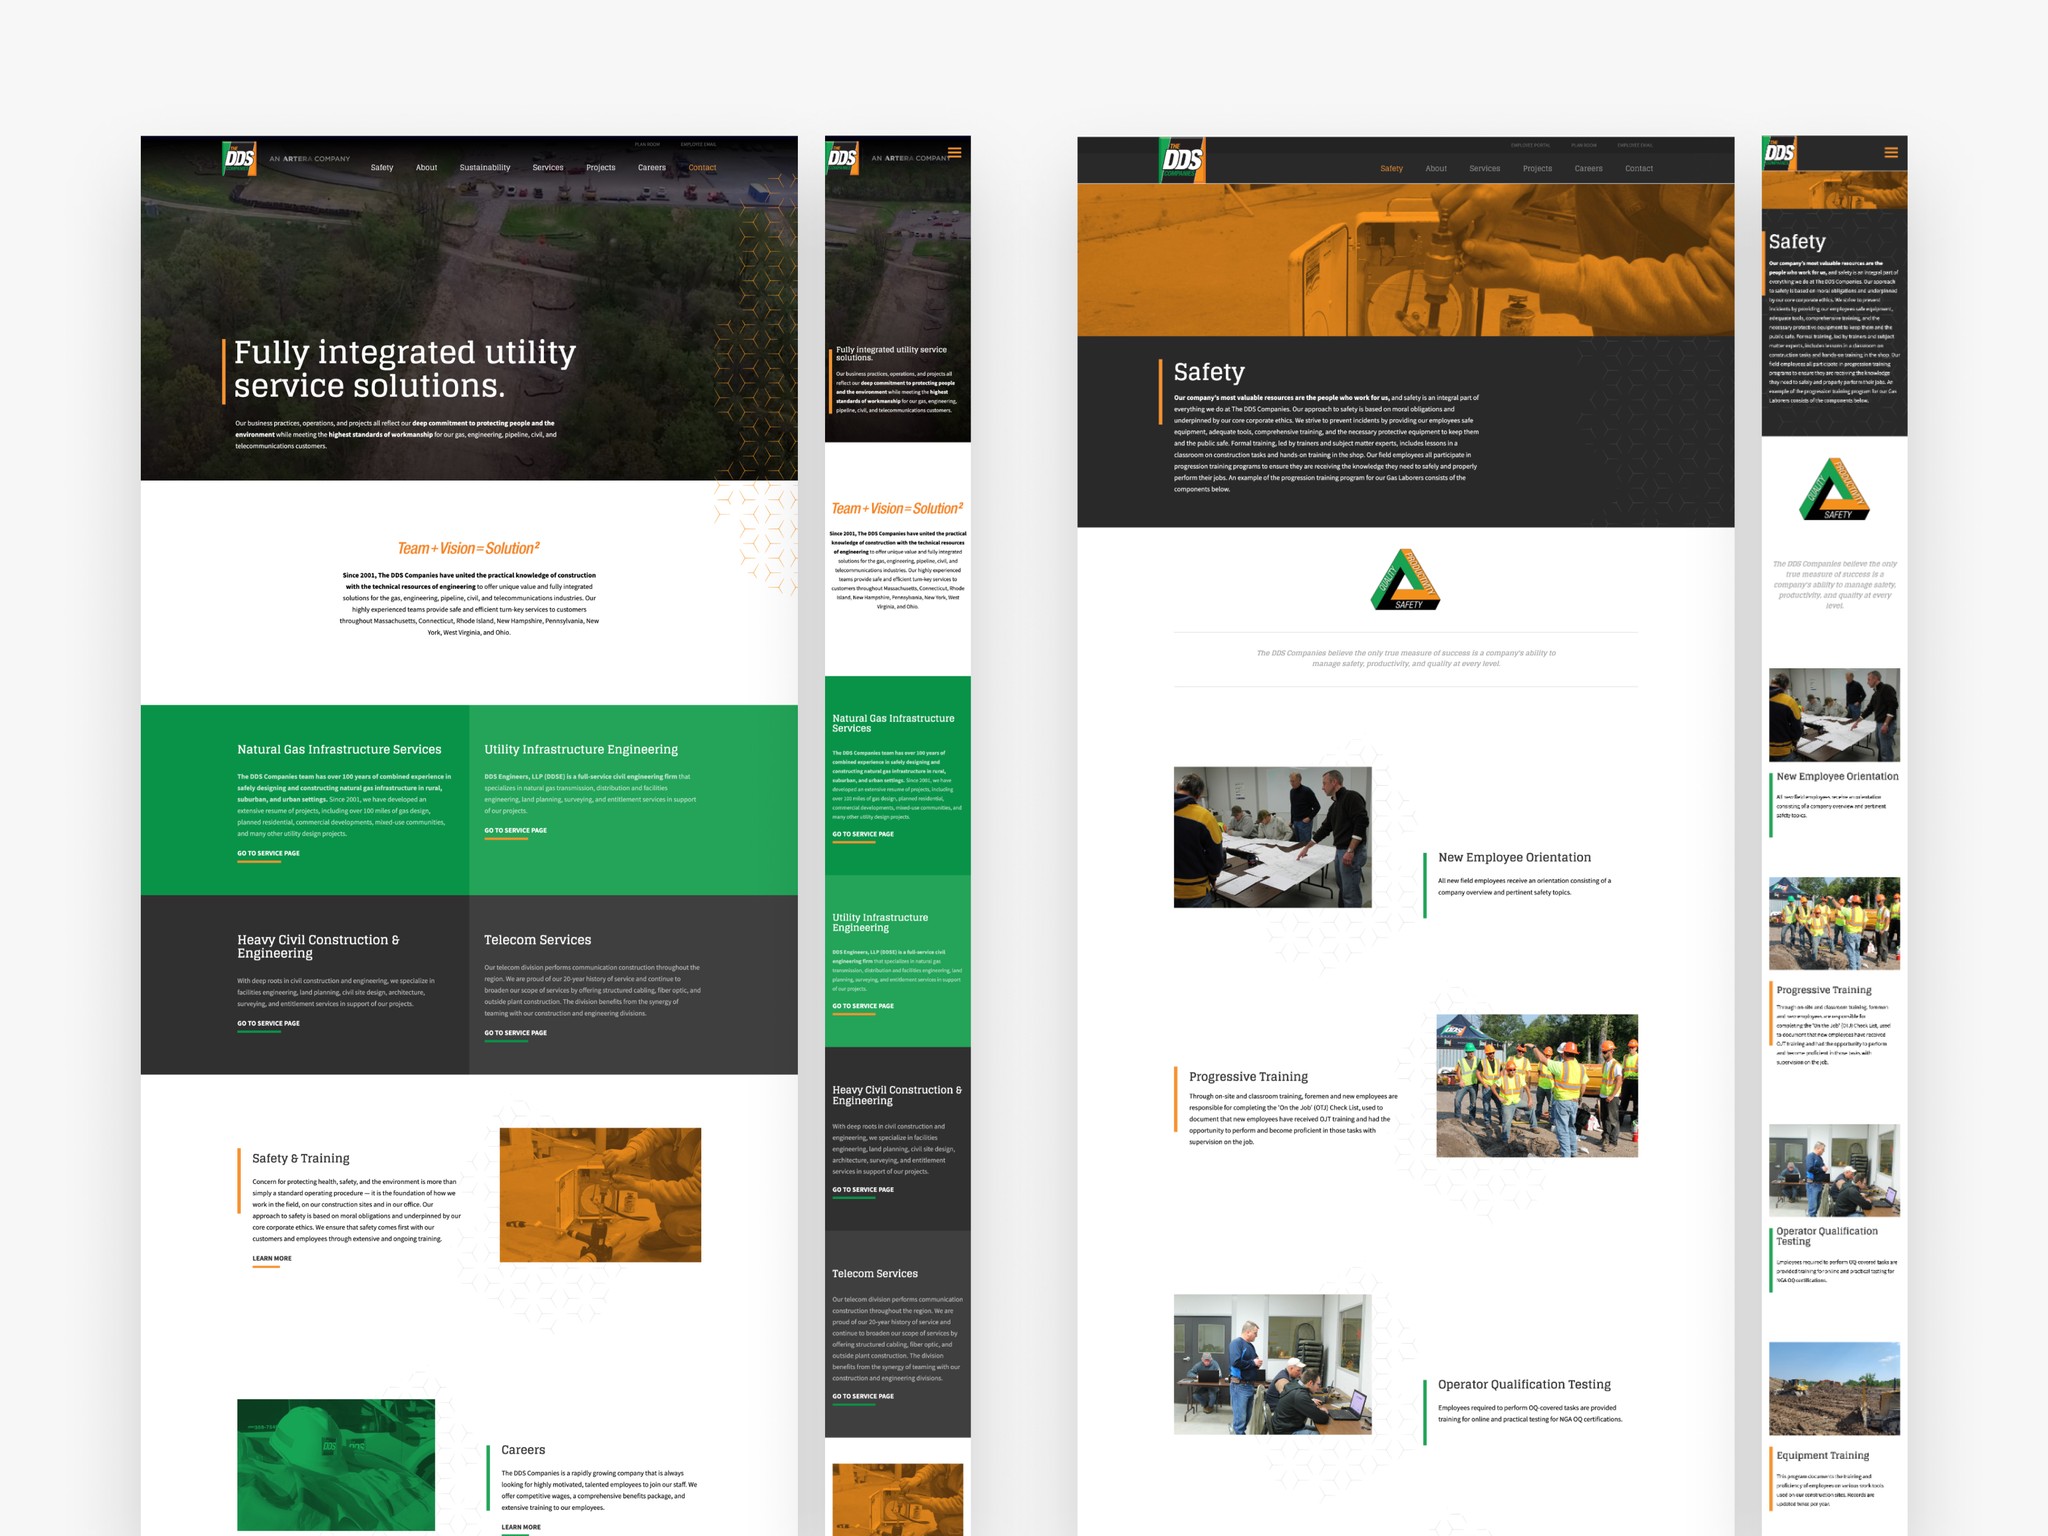Image resolution: width=2048 pixels, height=1536 pixels.
Task: Open the New Employee Orientation photo on the desktop Safety page
Action: [x=1272, y=837]
